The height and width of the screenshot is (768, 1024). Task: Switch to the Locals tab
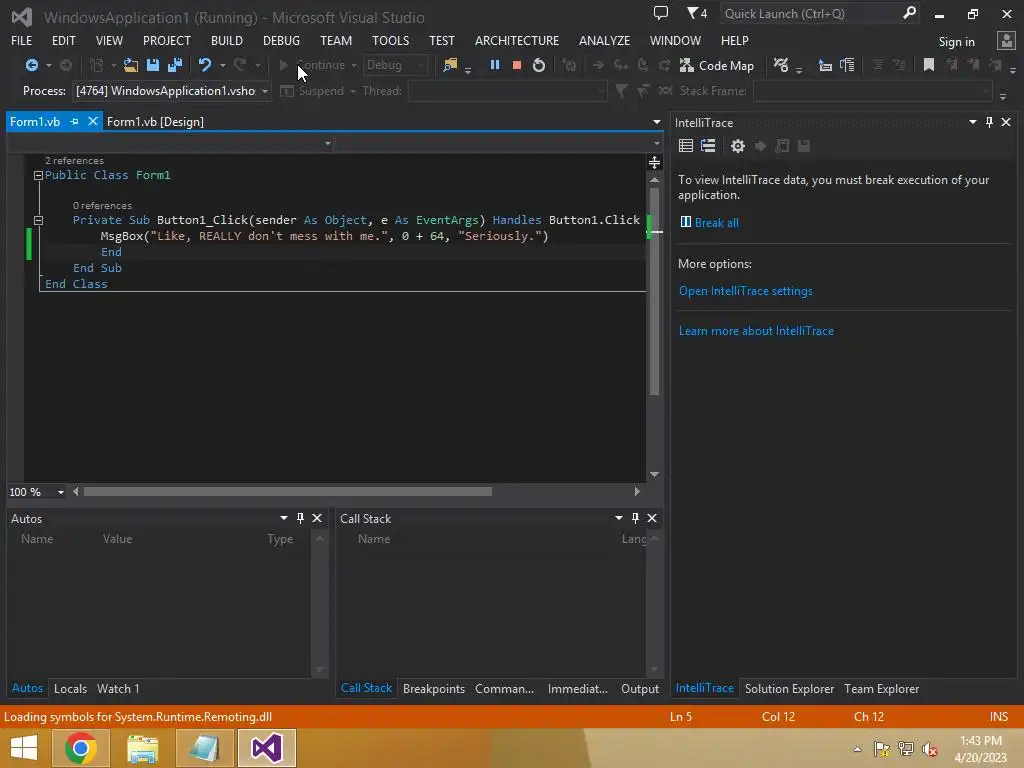71,688
